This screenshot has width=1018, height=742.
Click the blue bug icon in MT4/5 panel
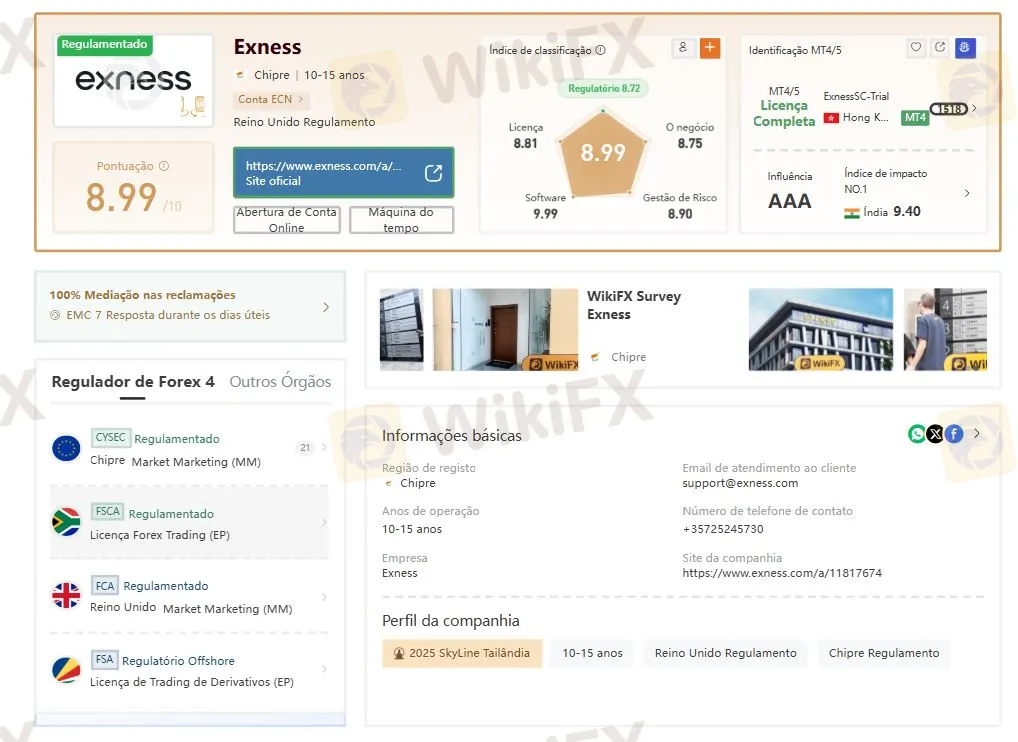click(x=965, y=47)
